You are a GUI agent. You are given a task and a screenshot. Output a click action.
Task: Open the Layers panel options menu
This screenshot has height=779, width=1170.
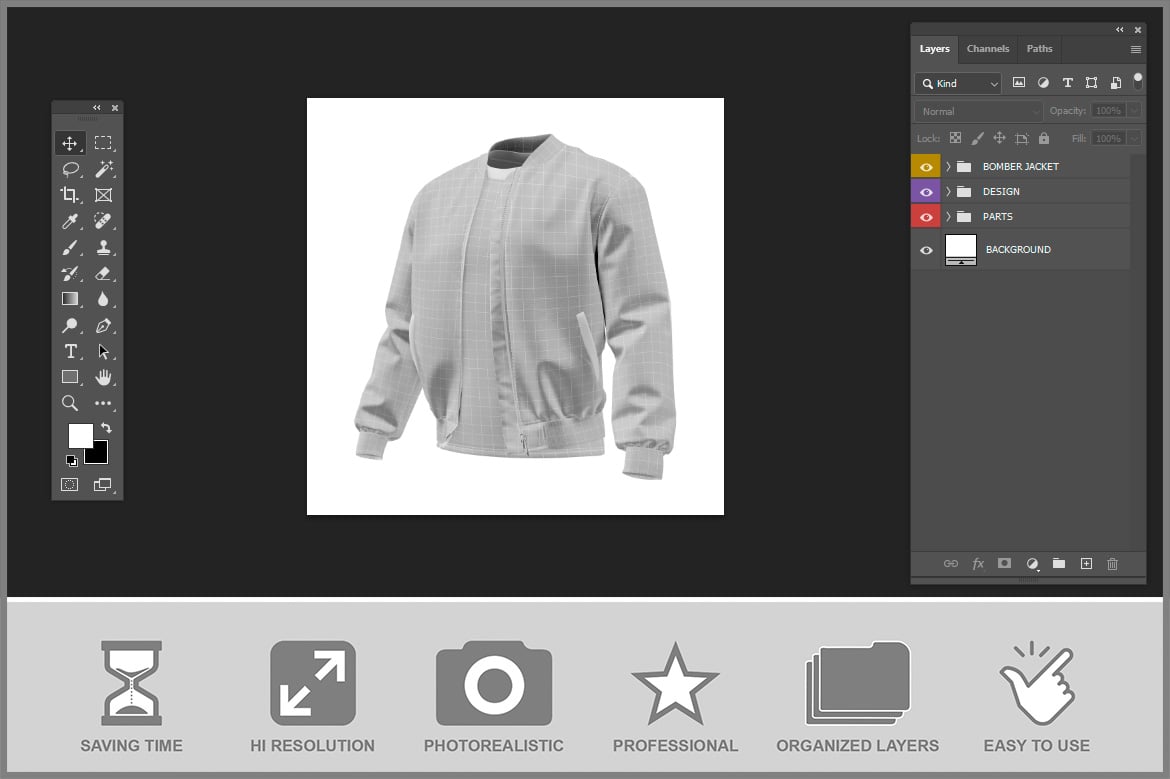(1136, 50)
